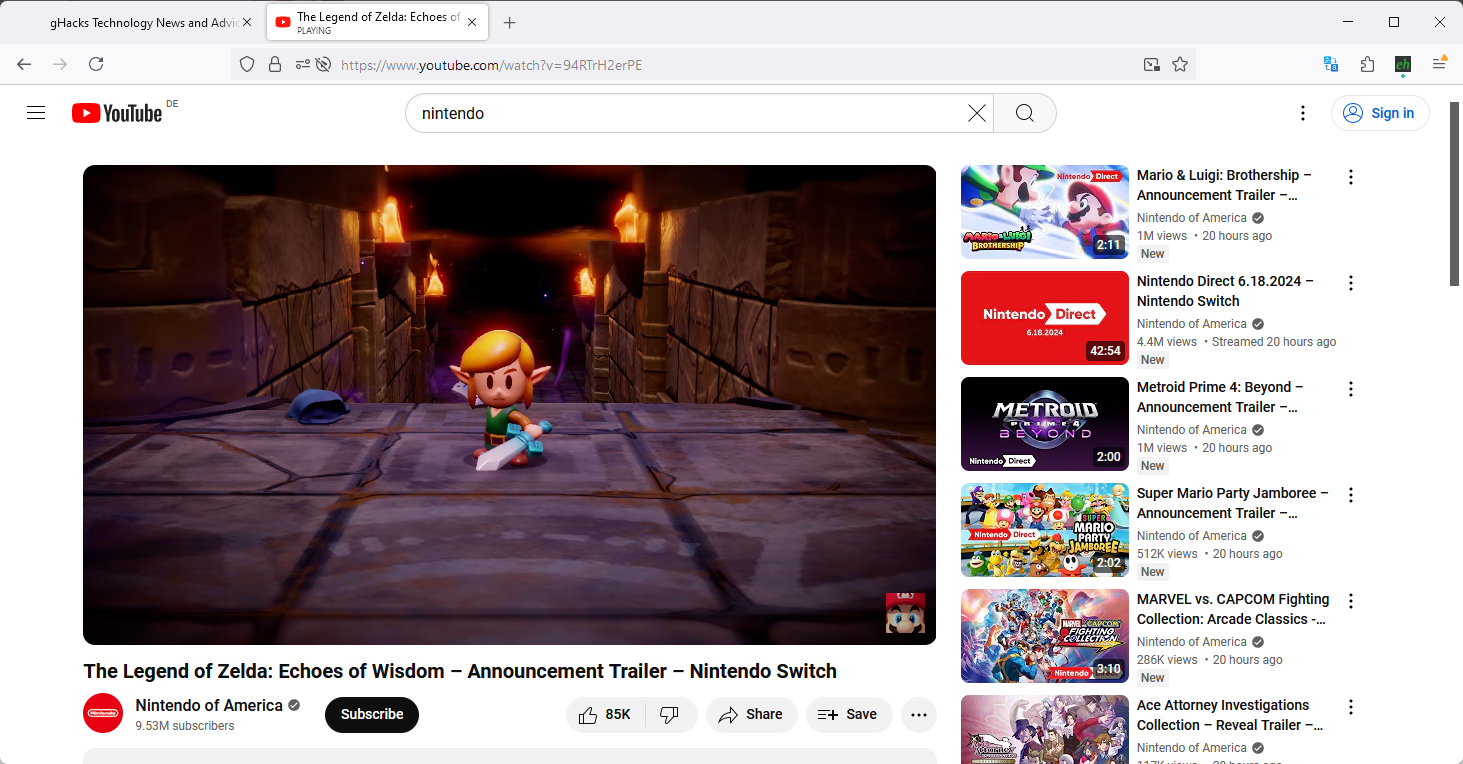The height and width of the screenshot is (764, 1463).
Task: Open options menu for Metroid Prime 4 video
Action: pos(1351,389)
